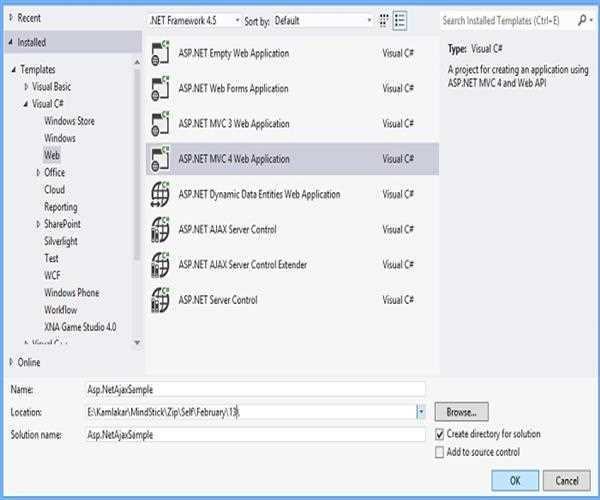Image resolution: width=600 pixels, height=500 pixels.
Task: Select the Windows Store template category
Action: [71, 120]
